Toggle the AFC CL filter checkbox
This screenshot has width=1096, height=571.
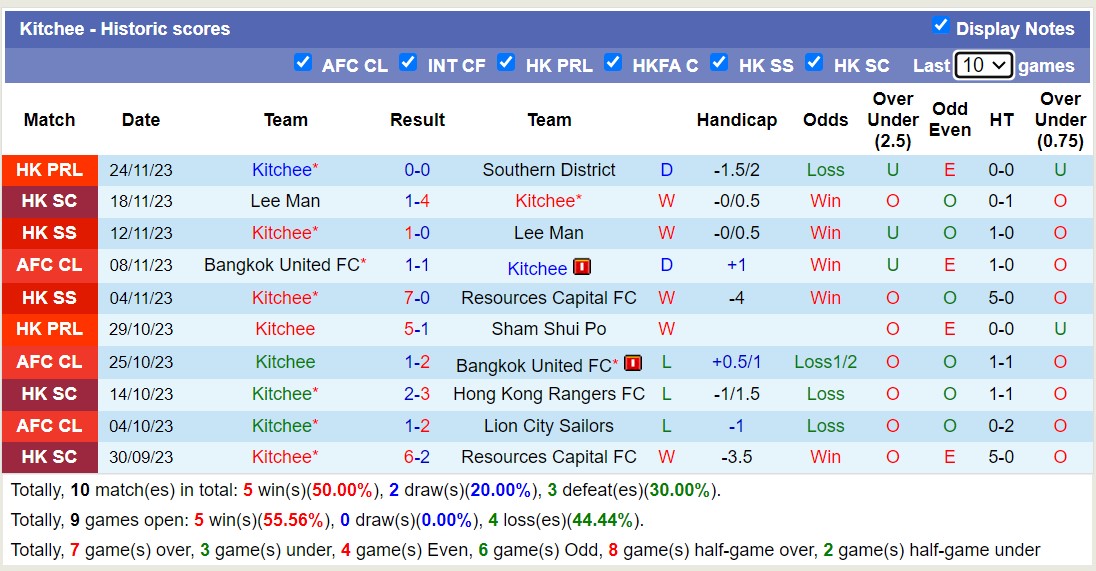[x=303, y=63]
